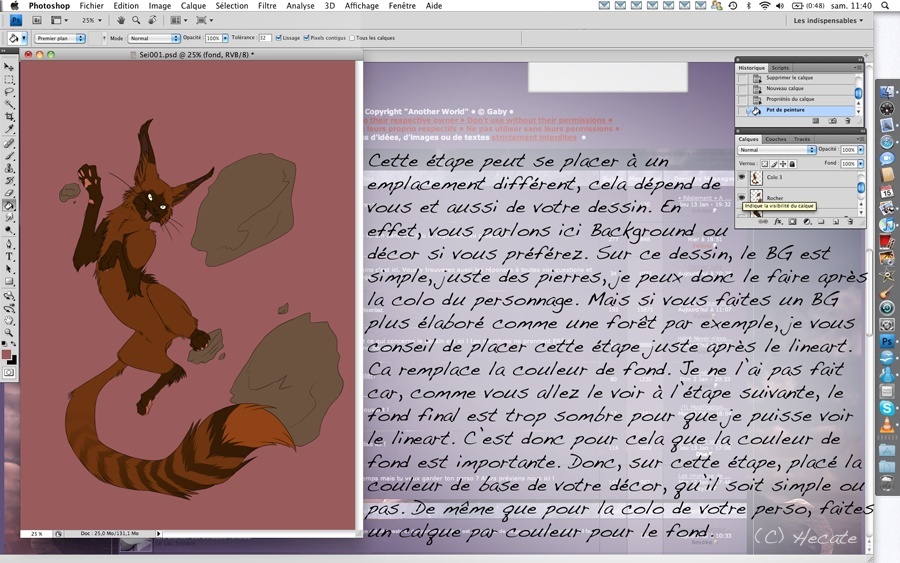This screenshot has height=563, width=900.
Task: Select the Rectangle shape tool
Action: coord(9,282)
